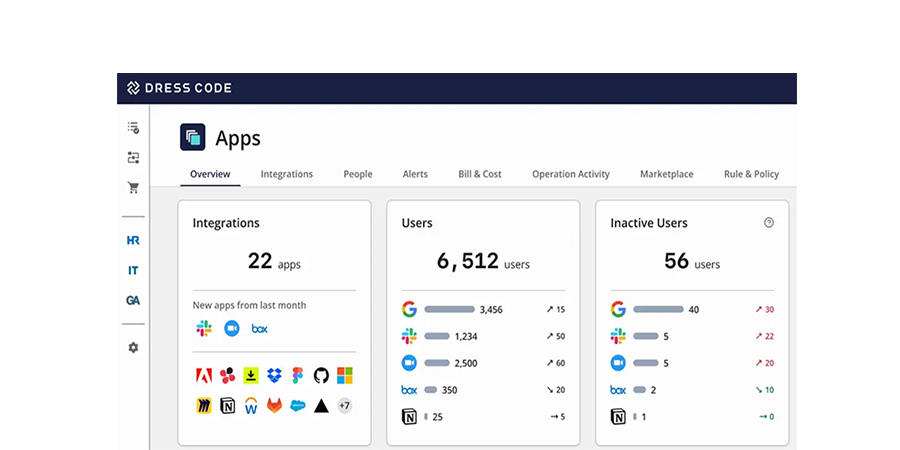900x450 pixels.
Task: Select the GA section in the sidebar
Action: (133, 300)
